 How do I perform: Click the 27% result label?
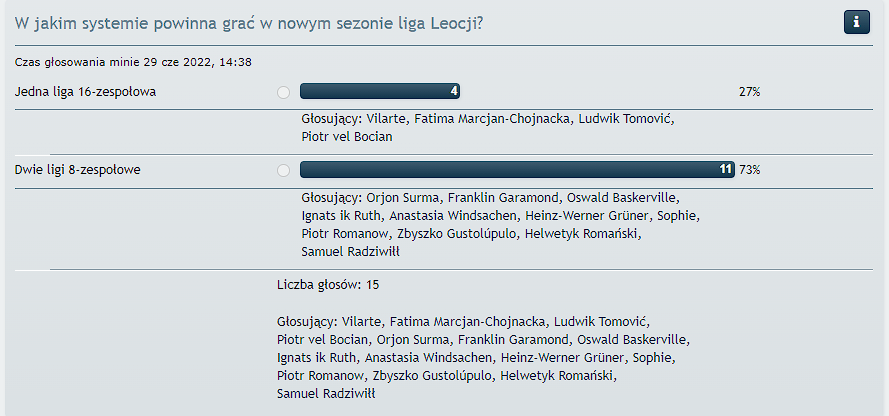click(749, 92)
